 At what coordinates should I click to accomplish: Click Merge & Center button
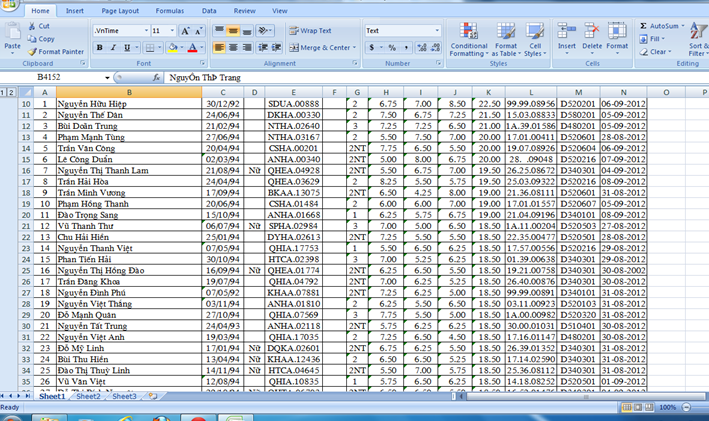tap(320, 47)
